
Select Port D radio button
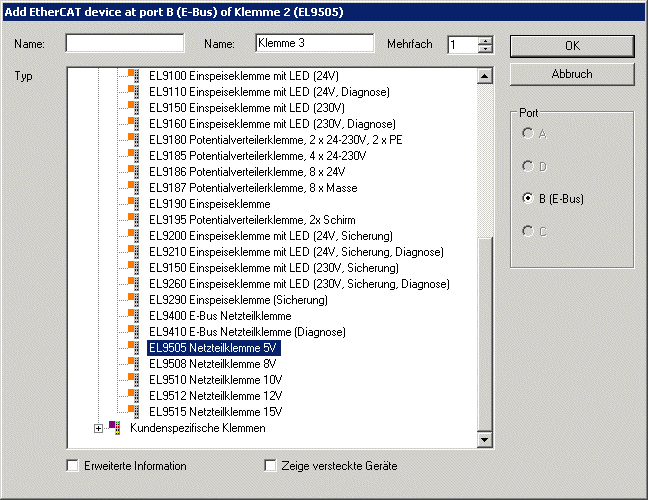(528, 166)
